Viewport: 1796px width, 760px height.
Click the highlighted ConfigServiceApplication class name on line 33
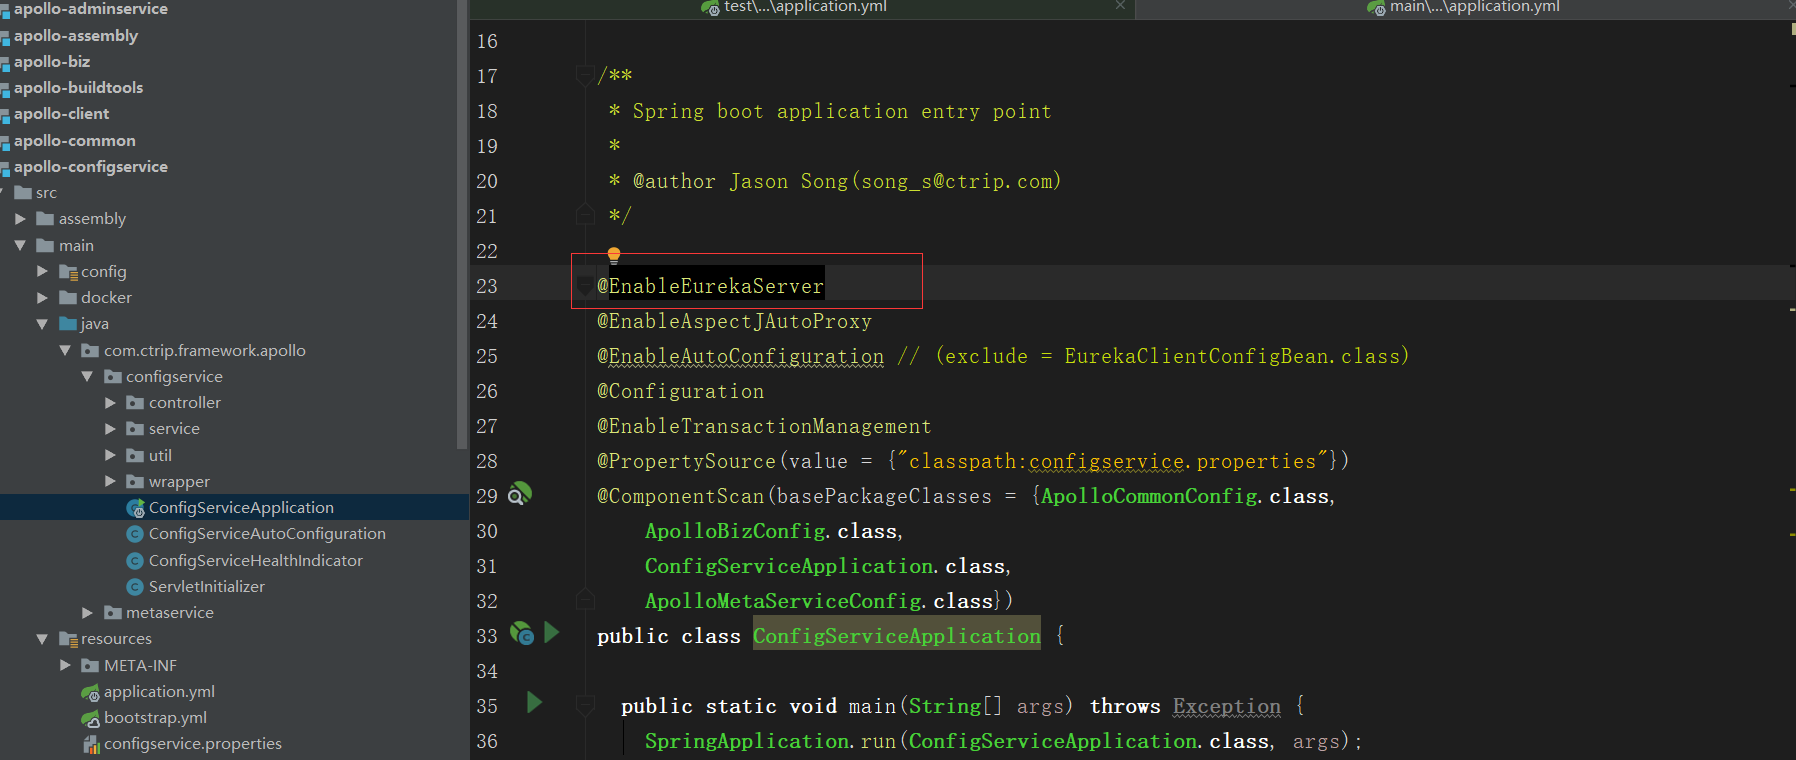pyautogui.click(x=897, y=636)
